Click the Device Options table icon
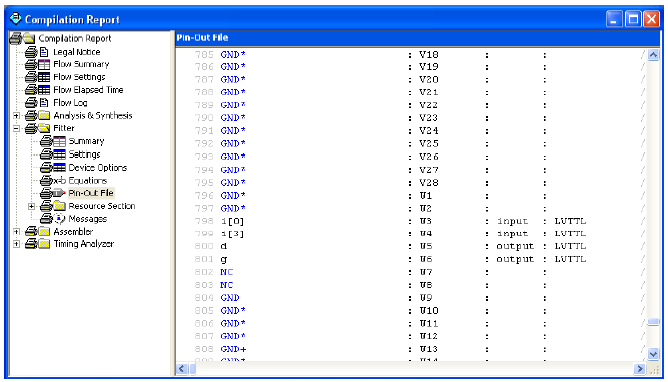The height and width of the screenshot is (382, 668). 60,167
